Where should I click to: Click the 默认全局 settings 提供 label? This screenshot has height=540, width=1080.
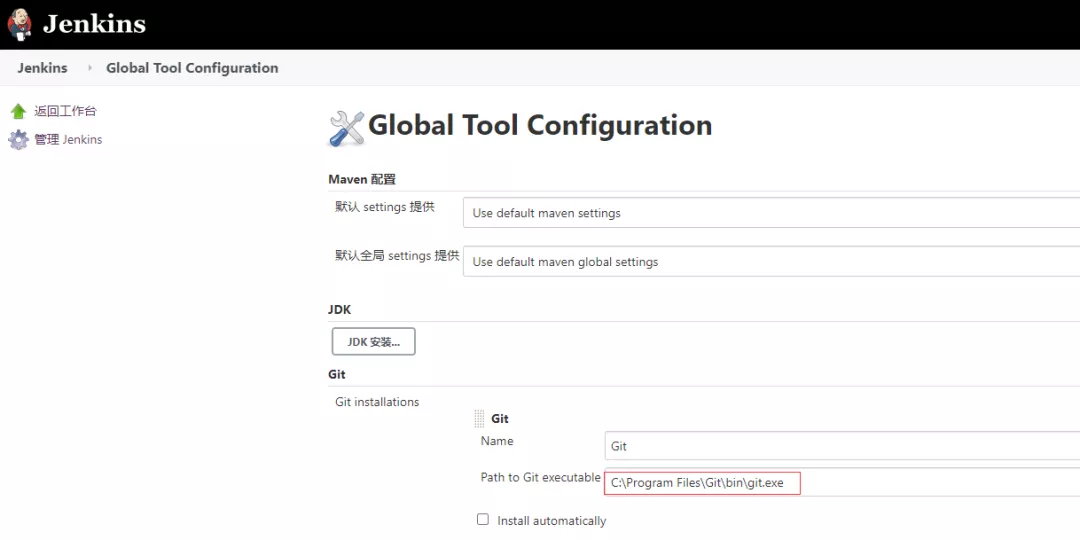[x=397, y=256]
